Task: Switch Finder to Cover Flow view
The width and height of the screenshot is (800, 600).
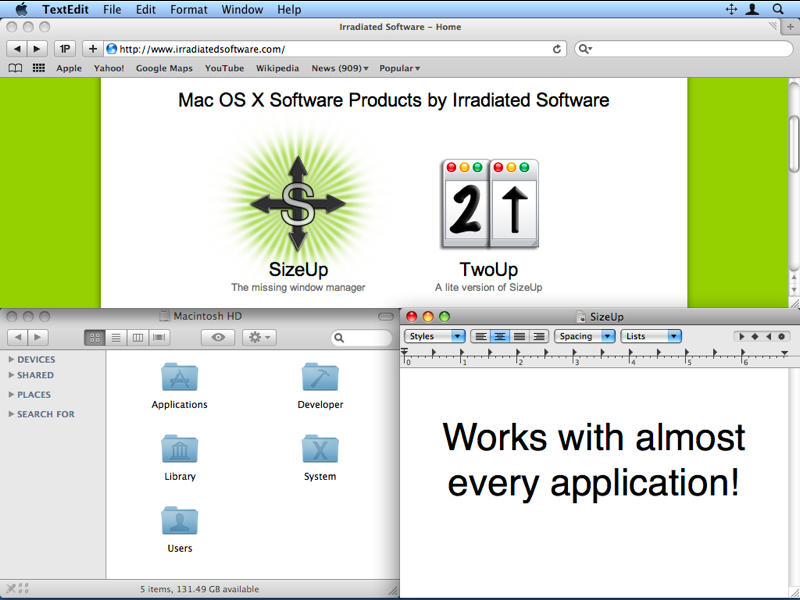Action: [x=159, y=337]
